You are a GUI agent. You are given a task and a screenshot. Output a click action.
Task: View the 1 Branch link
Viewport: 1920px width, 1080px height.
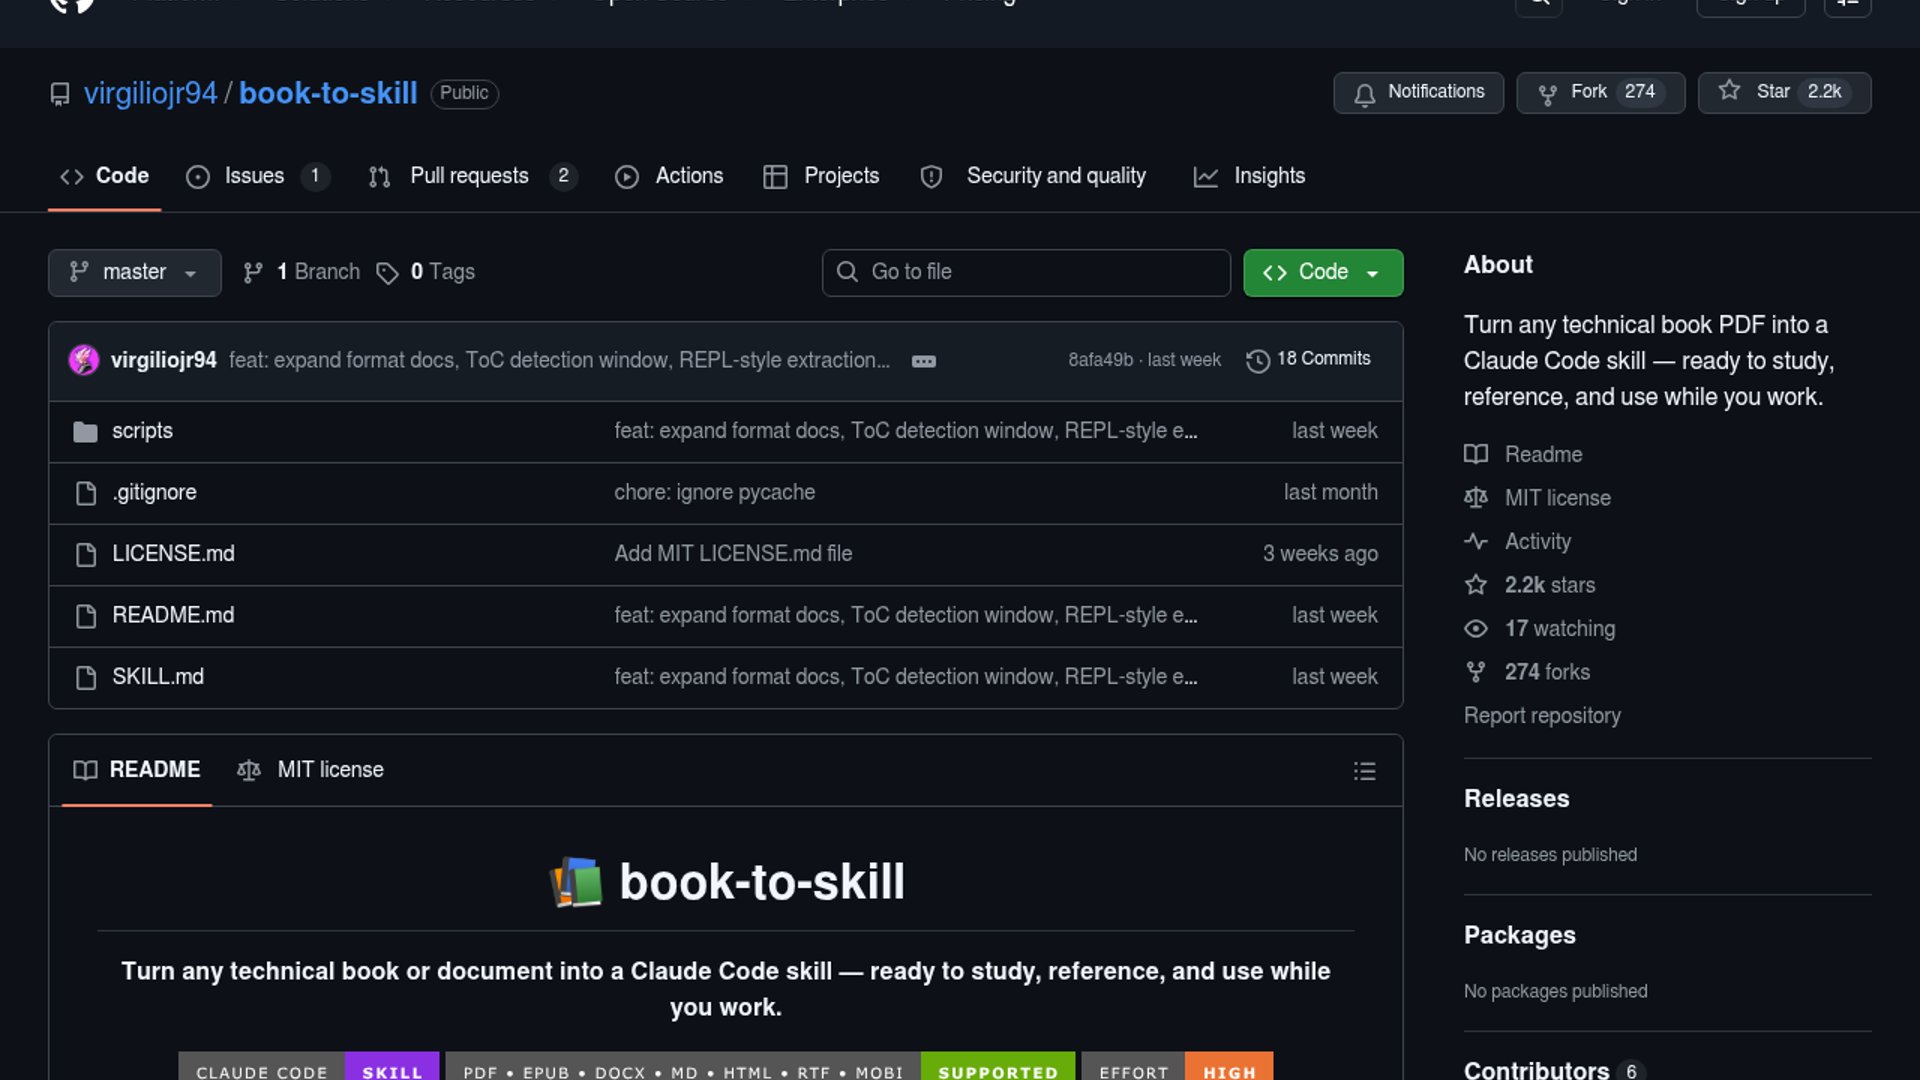301,272
